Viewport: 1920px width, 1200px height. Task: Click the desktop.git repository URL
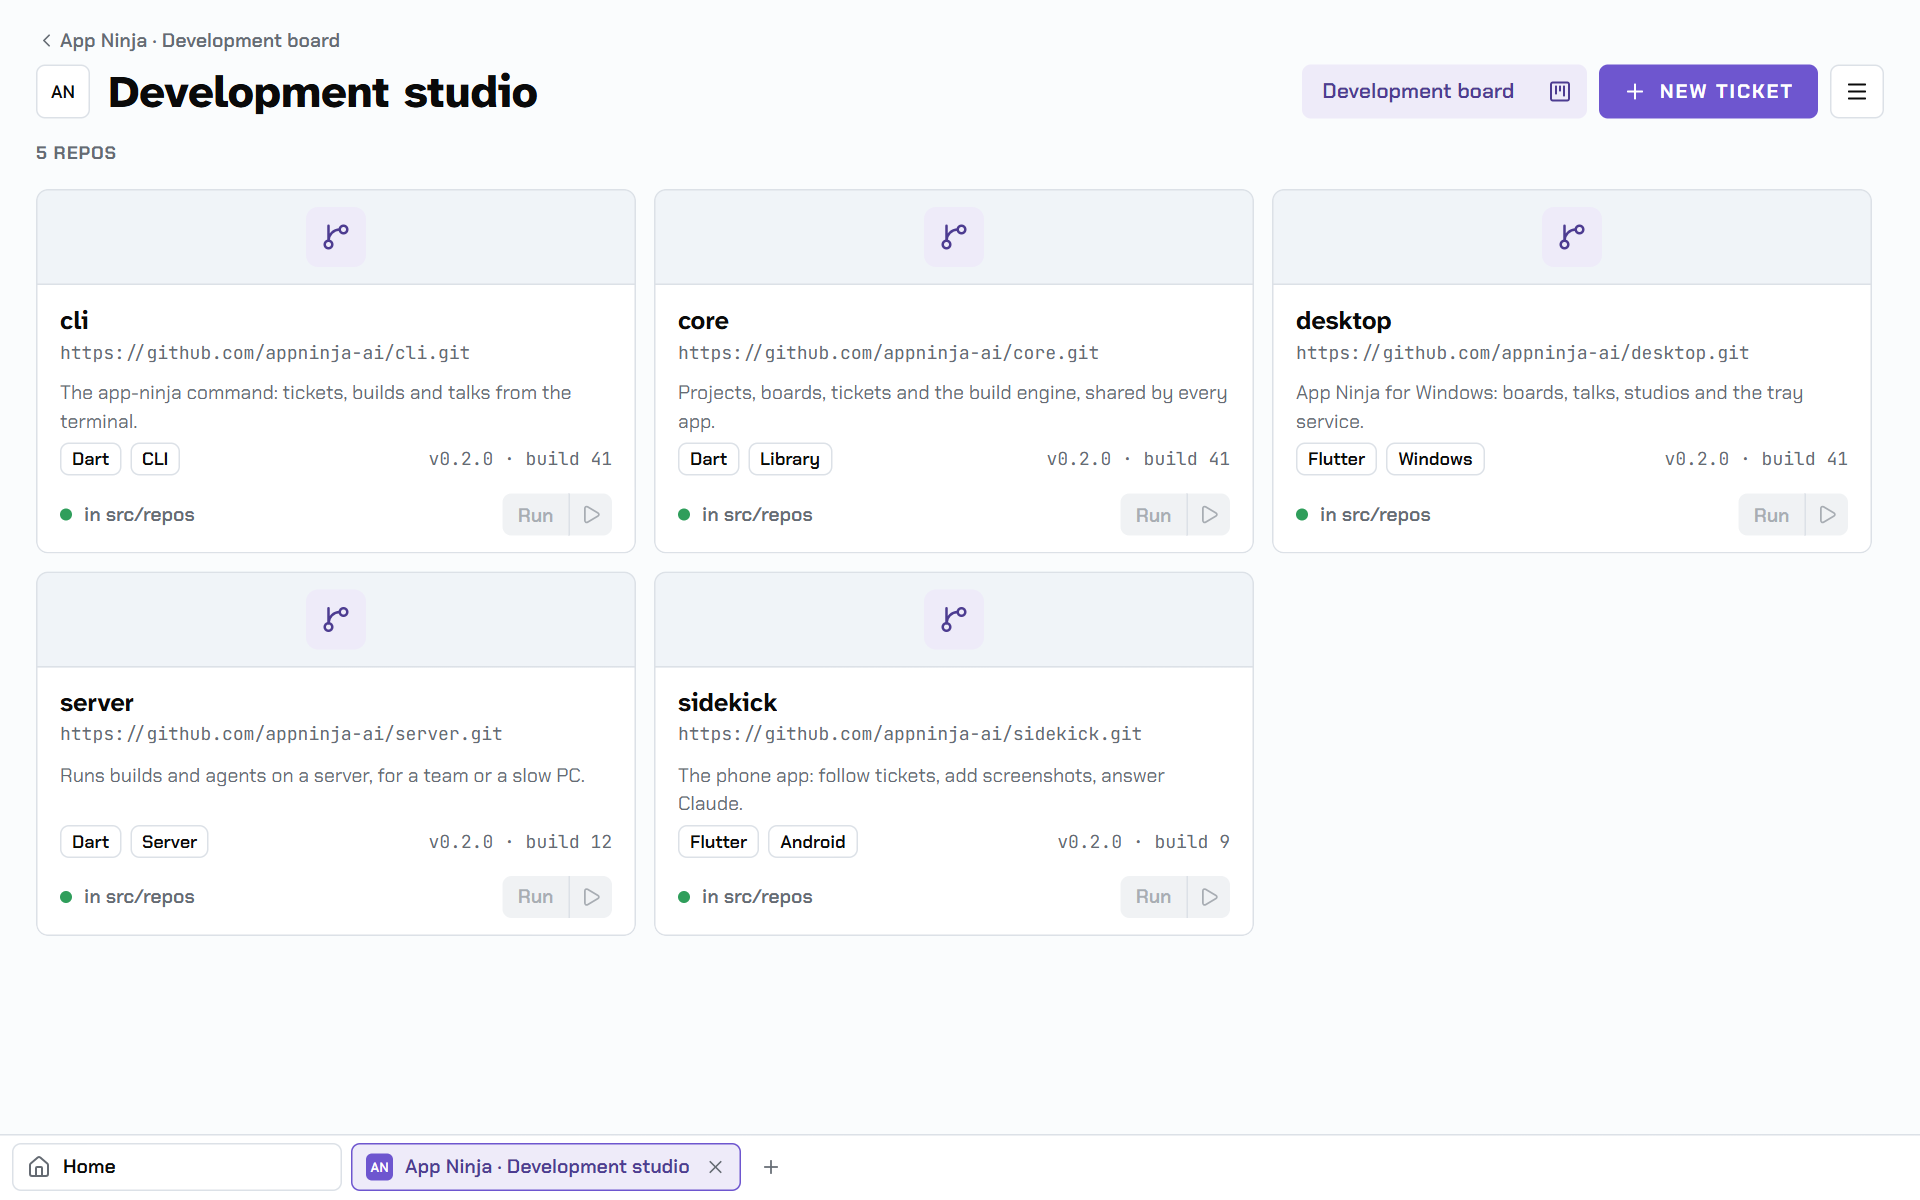[1522, 353]
